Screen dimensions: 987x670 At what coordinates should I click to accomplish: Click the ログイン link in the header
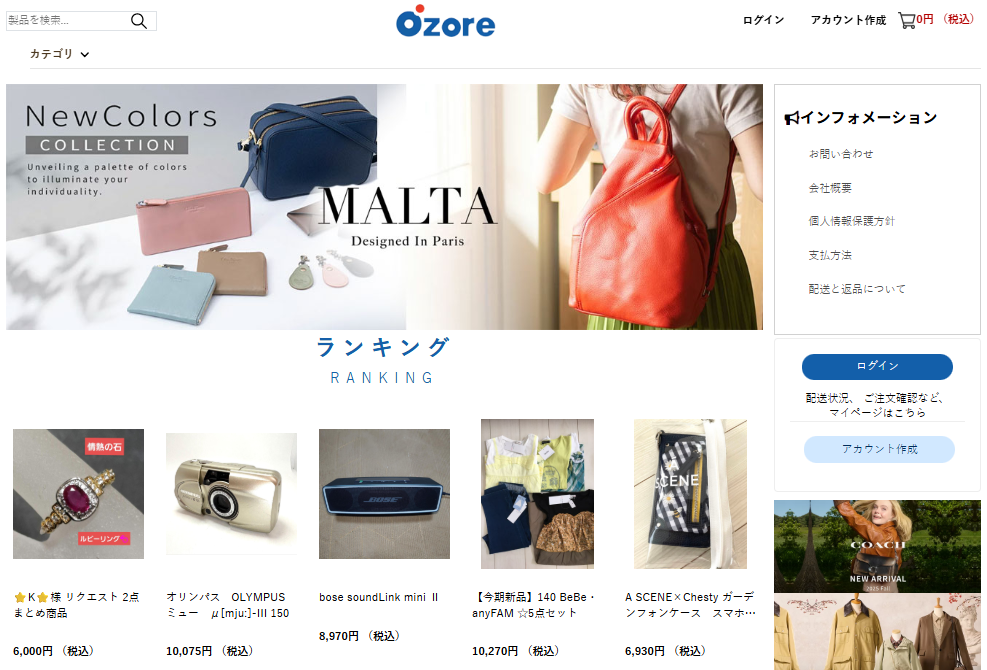coord(763,20)
